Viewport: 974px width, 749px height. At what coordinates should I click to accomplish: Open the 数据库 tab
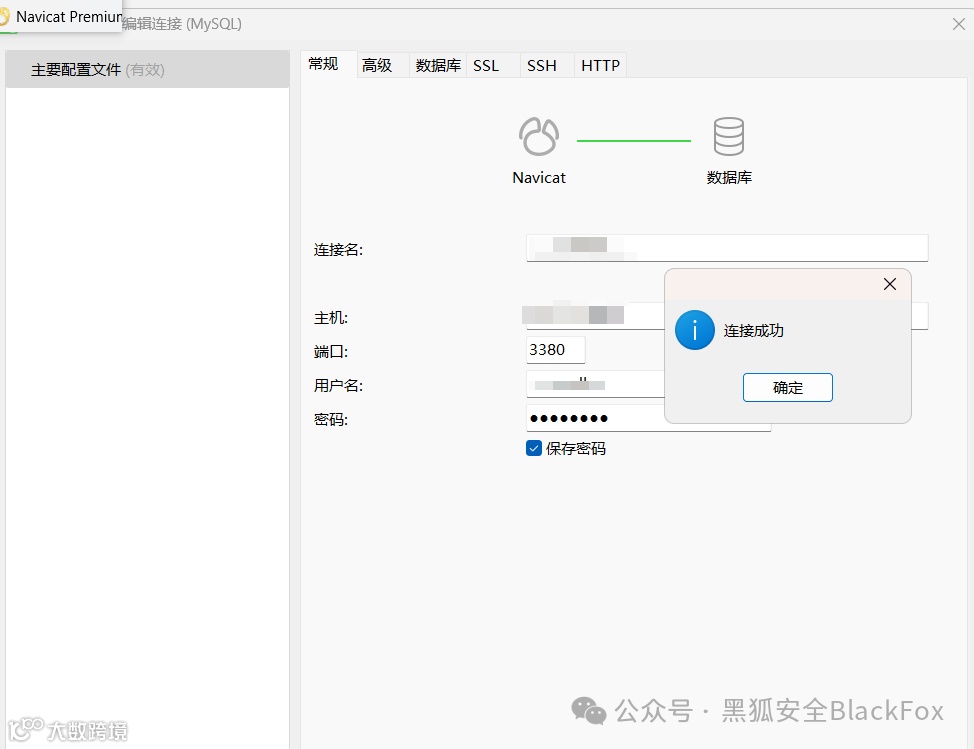coord(438,65)
